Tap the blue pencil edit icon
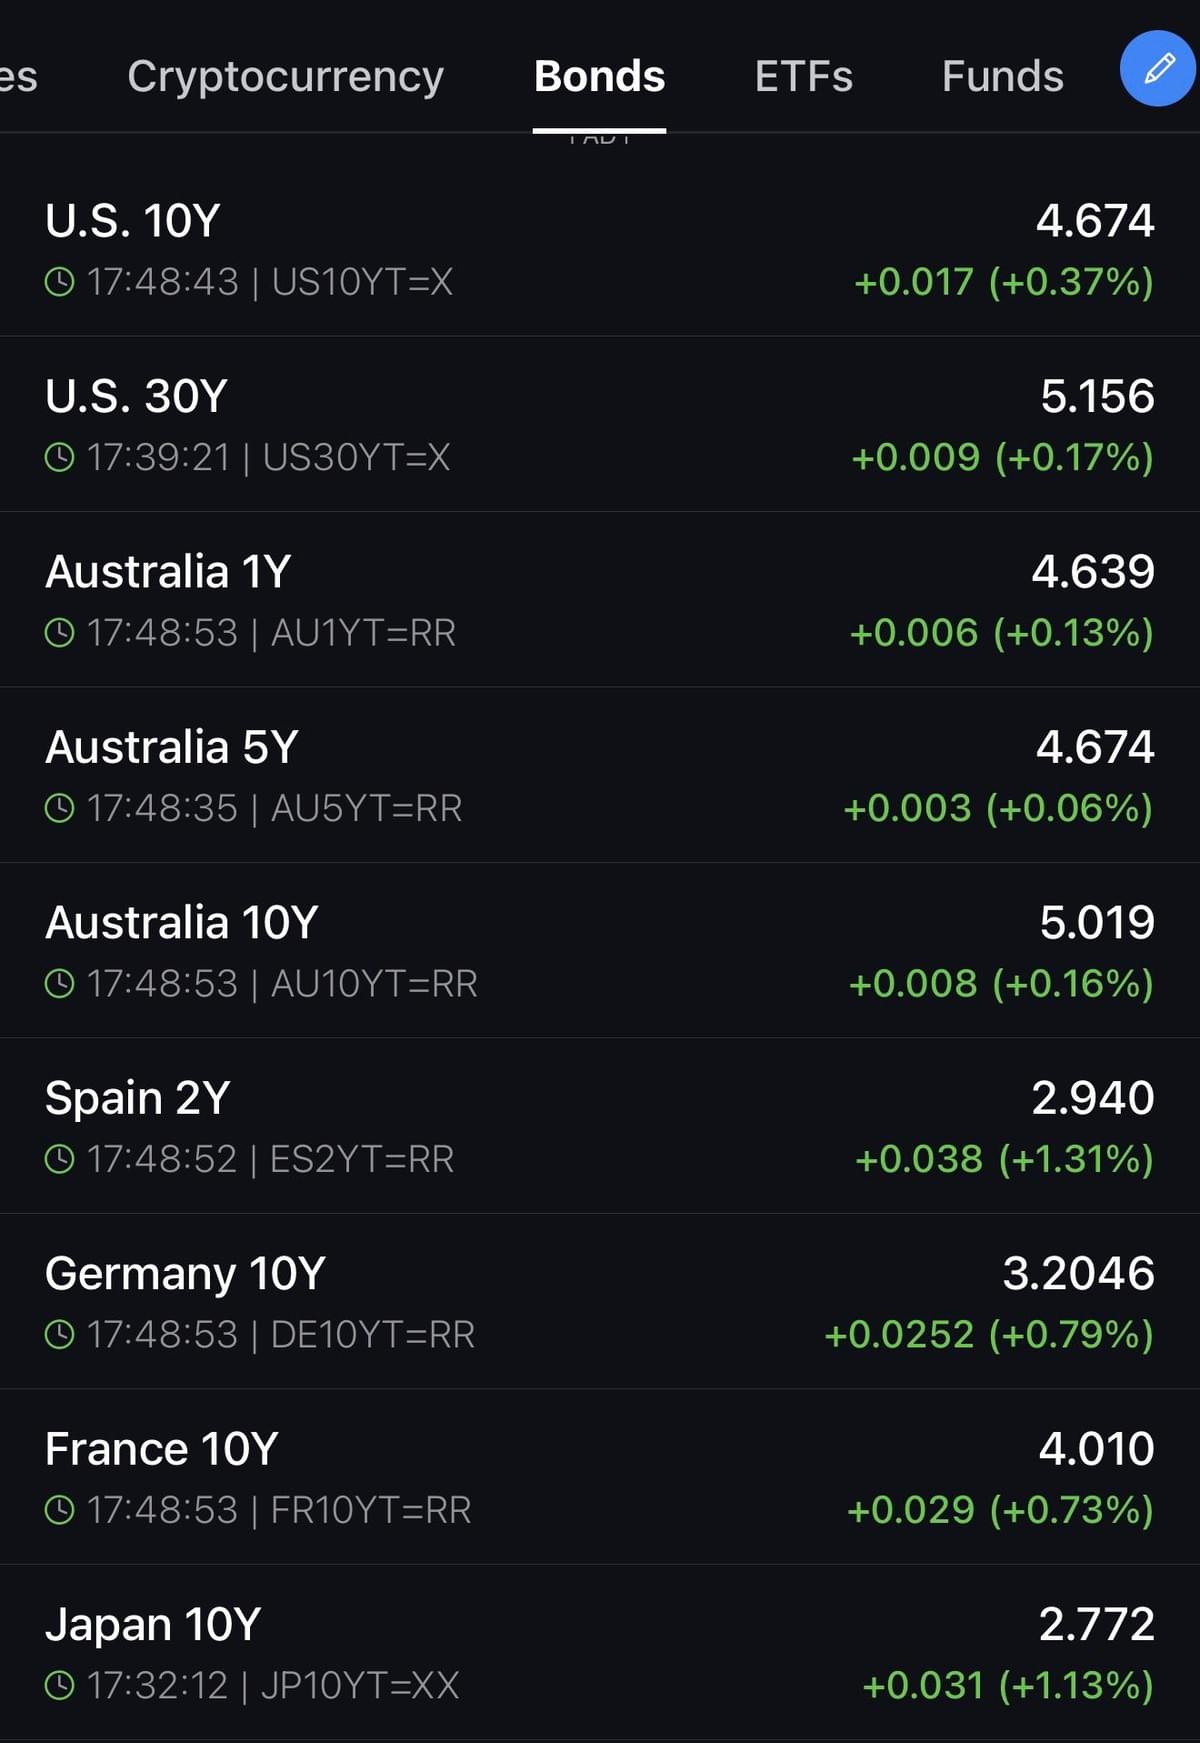The width and height of the screenshot is (1200, 1743). point(1158,68)
